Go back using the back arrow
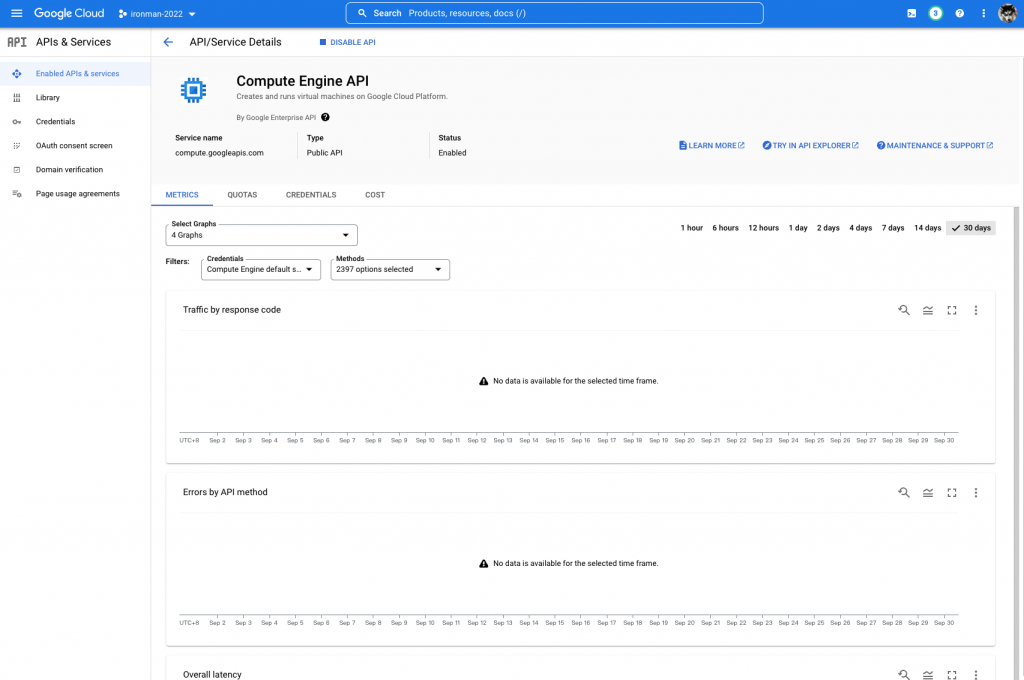1024x680 pixels. tap(168, 42)
